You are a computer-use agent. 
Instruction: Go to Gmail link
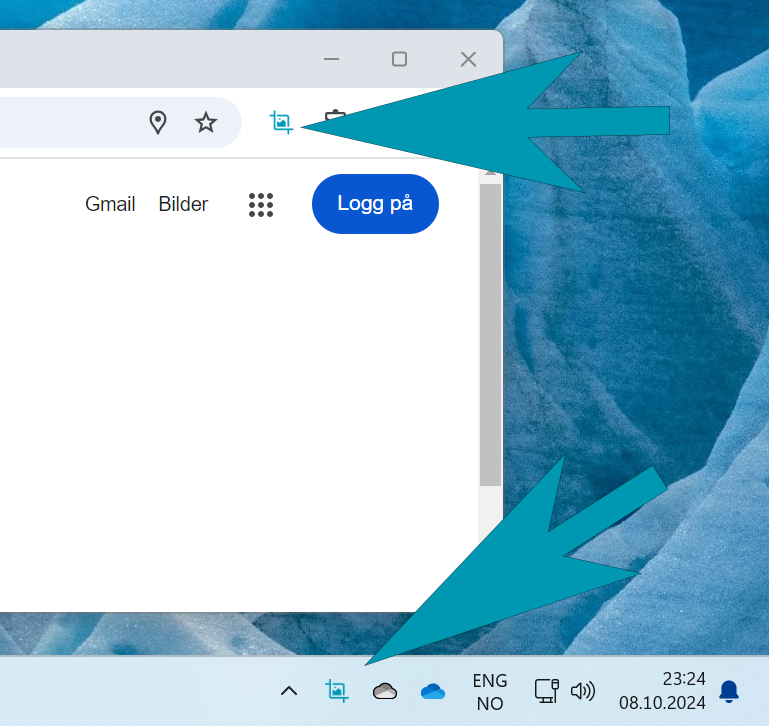110,204
